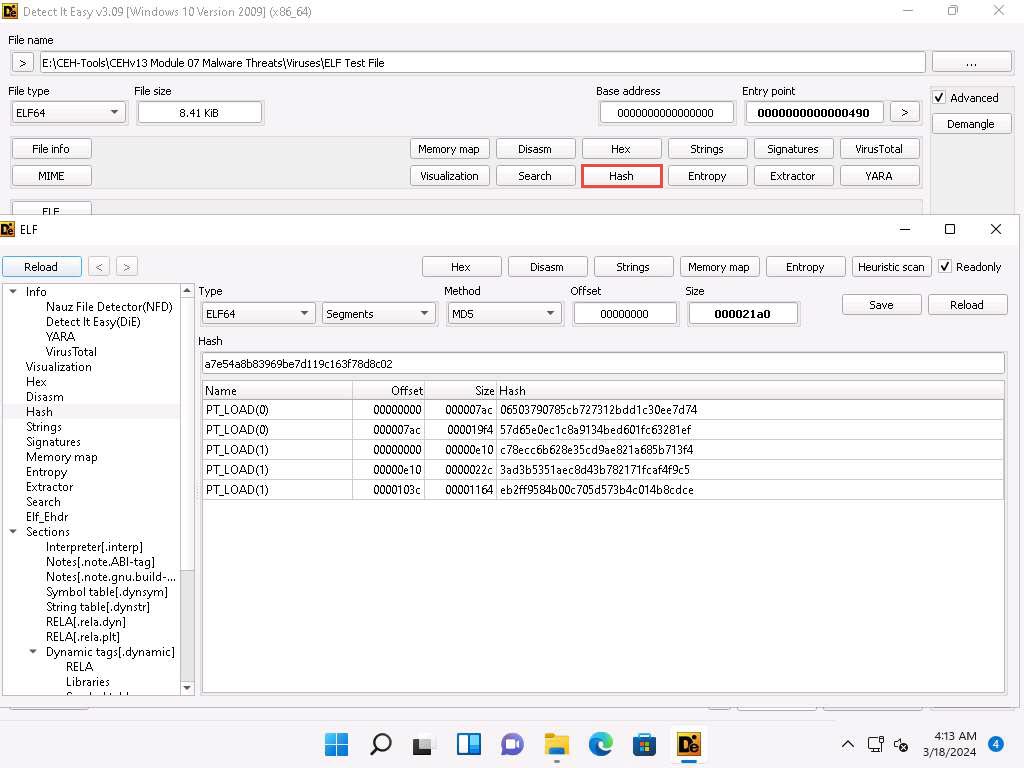The width and height of the screenshot is (1024, 768).
Task: Click Detect It Easy taskbar icon
Action: [x=688, y=744]
